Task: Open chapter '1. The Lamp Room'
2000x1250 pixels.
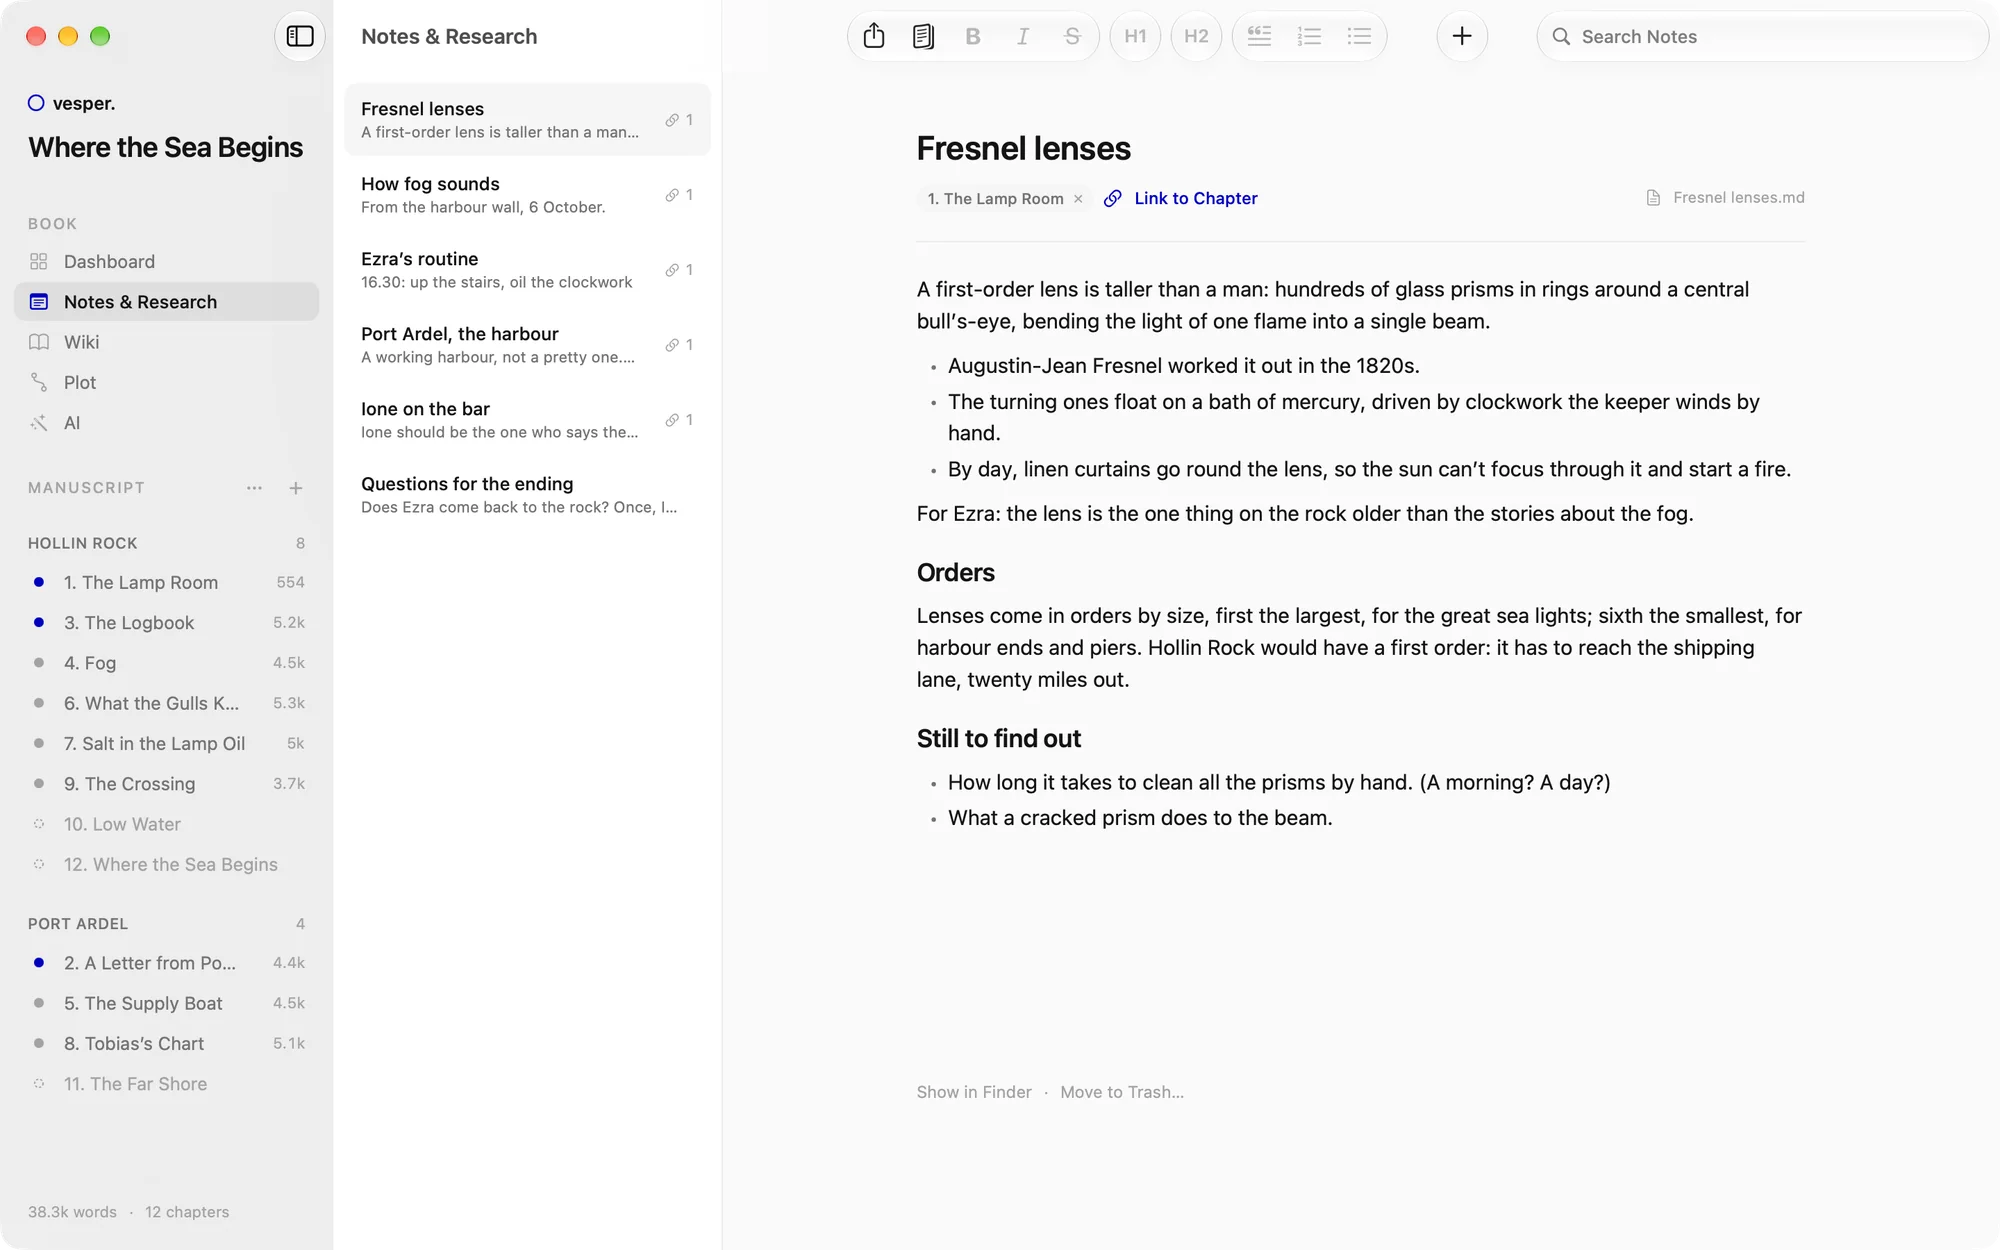Action: (166, 582)
